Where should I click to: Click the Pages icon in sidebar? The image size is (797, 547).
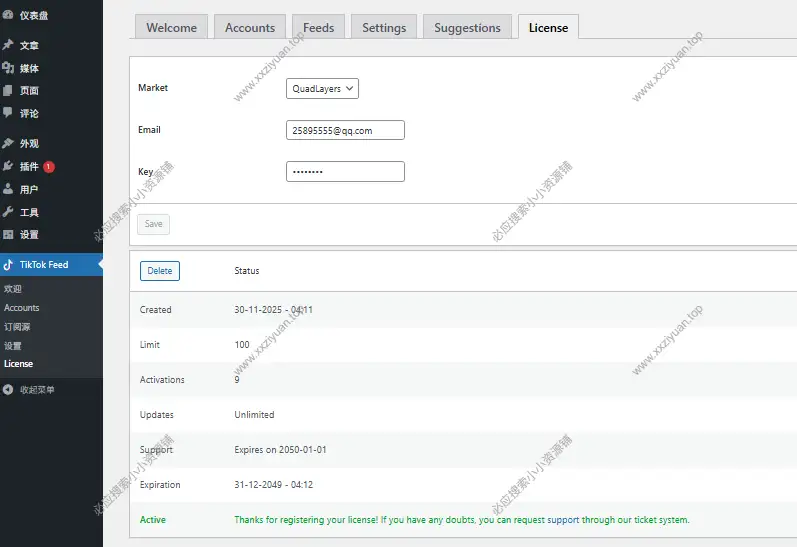8,91
